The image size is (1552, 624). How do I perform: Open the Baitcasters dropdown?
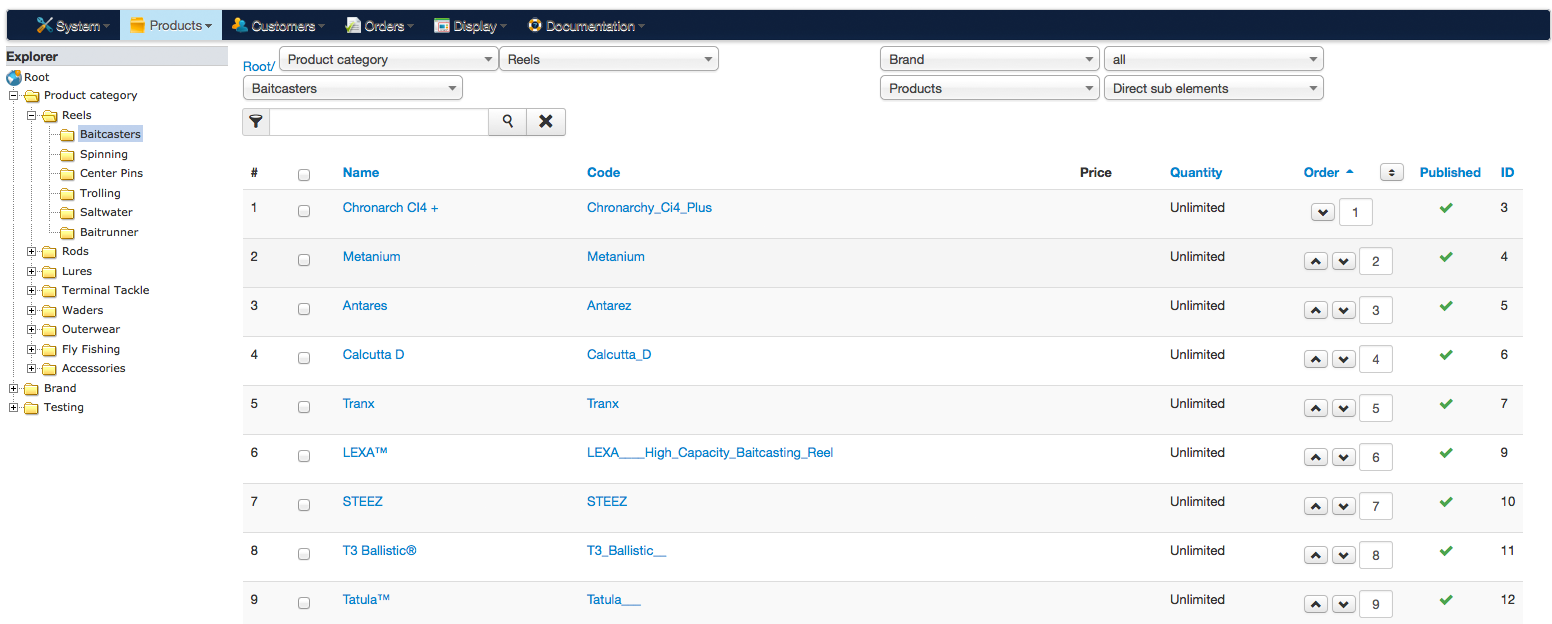(353, 88)
